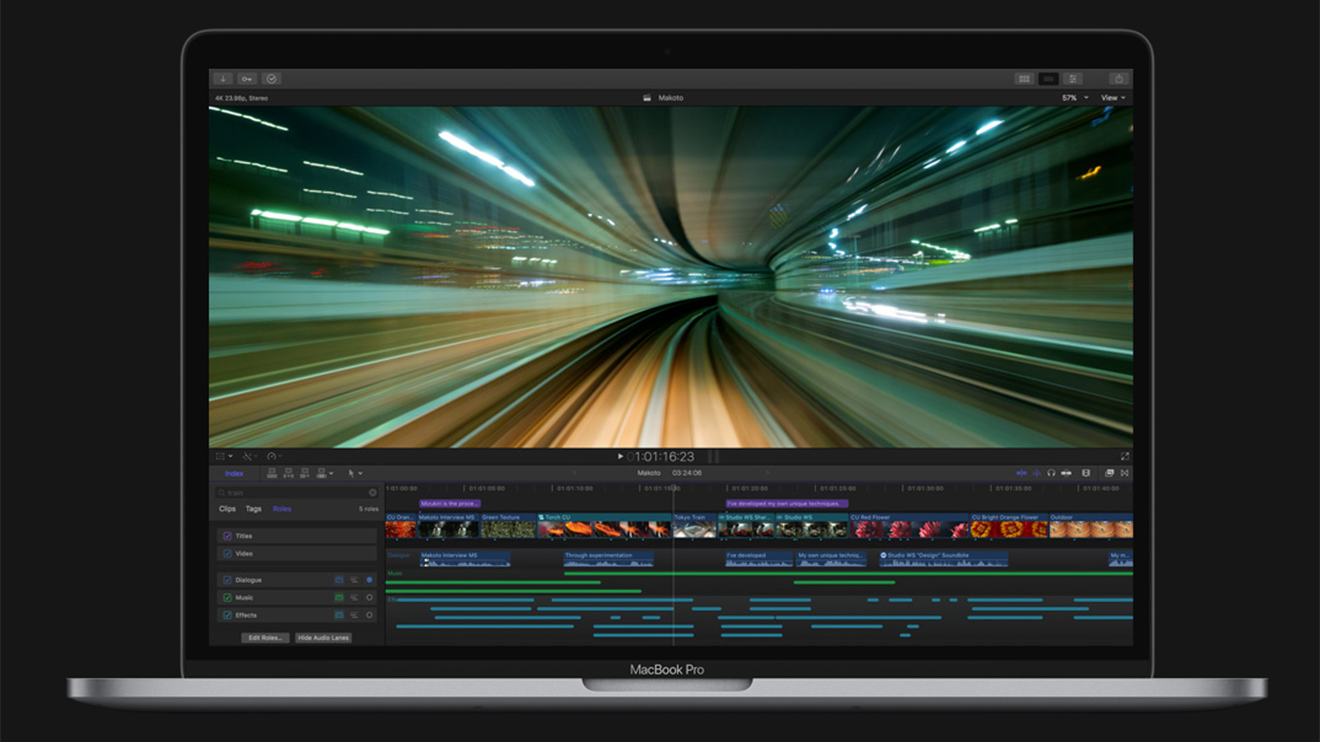Select the keyword icon in the toolbar
Image resolution: width=1320 pixels, height=742 pixels.
click(246, 78)
